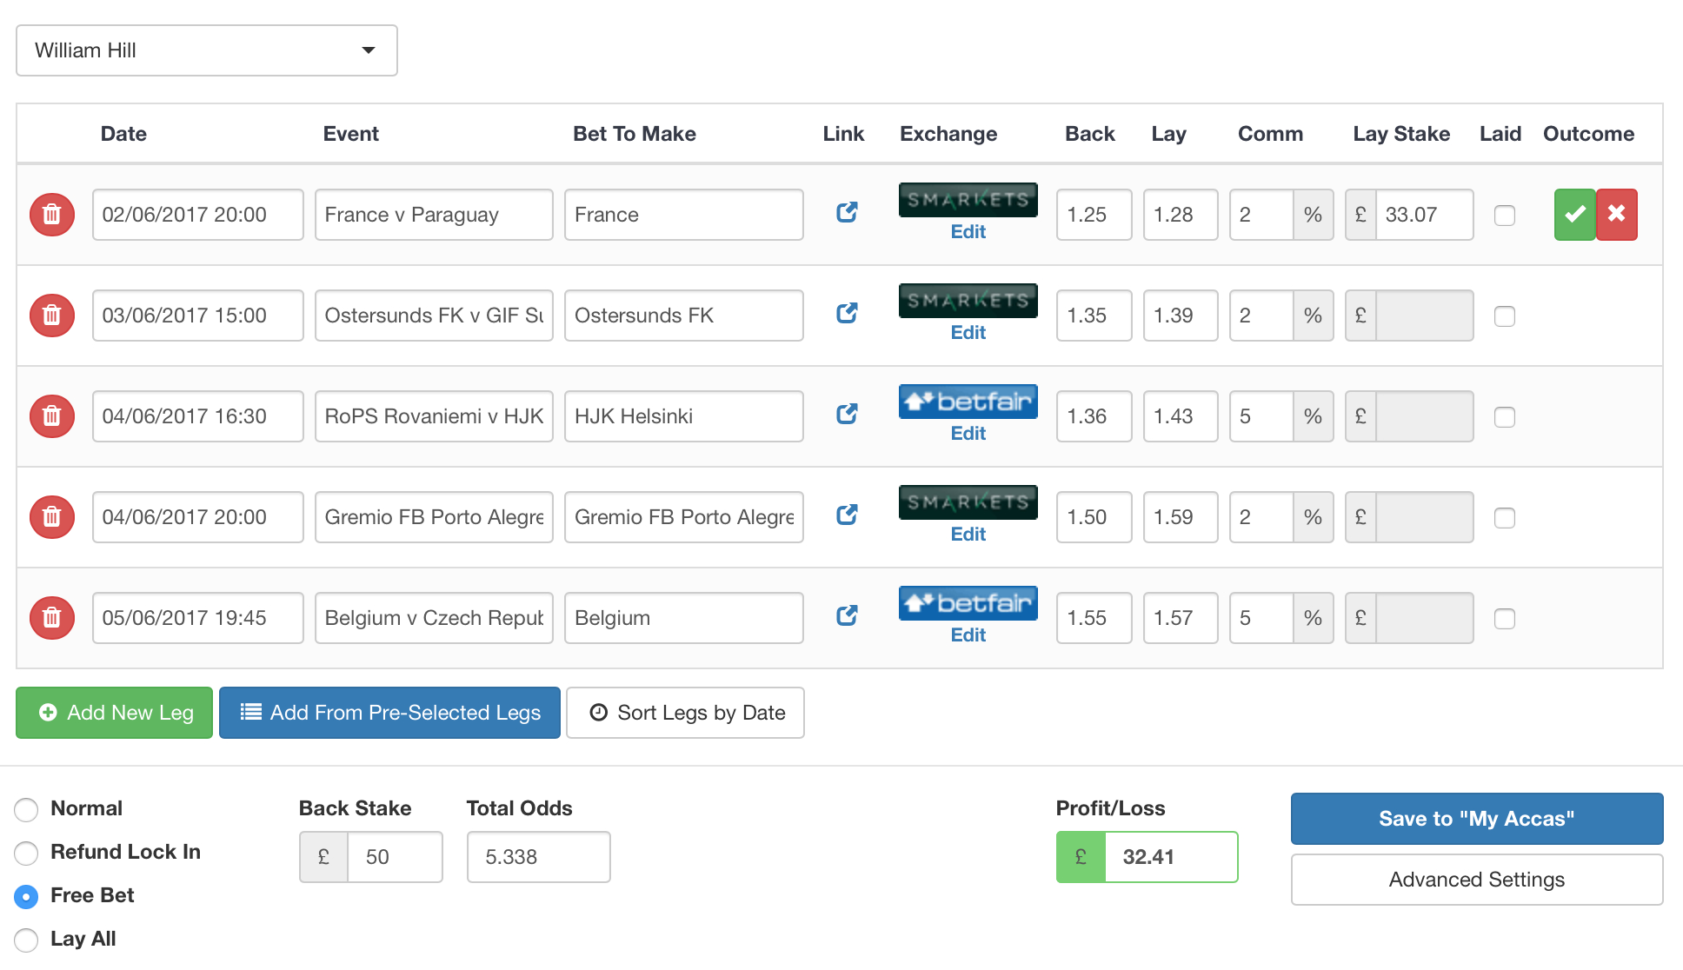This screenshot has height=970, width=1683.
Task: Edit the exchange for Gremio FB bet
Action: pos(967,534)
